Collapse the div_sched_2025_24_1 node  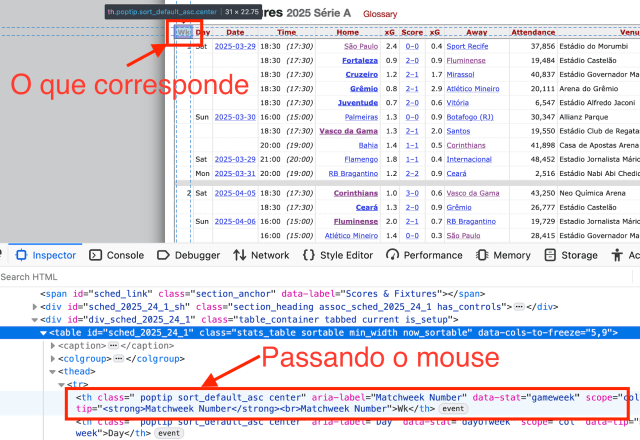(x=35, y=320)
